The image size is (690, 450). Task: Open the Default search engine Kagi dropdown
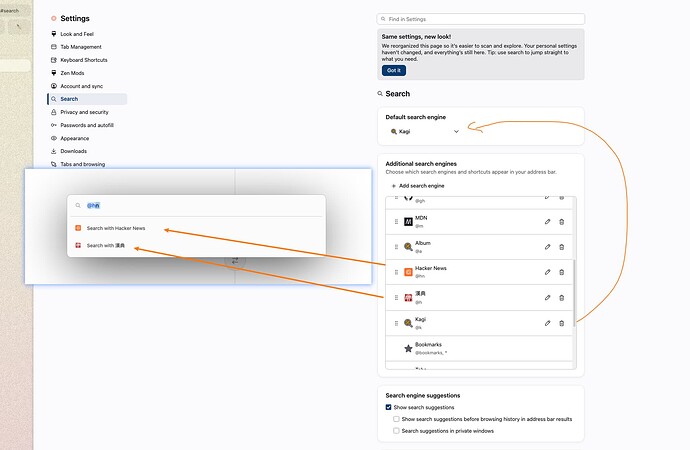point(424,131)
